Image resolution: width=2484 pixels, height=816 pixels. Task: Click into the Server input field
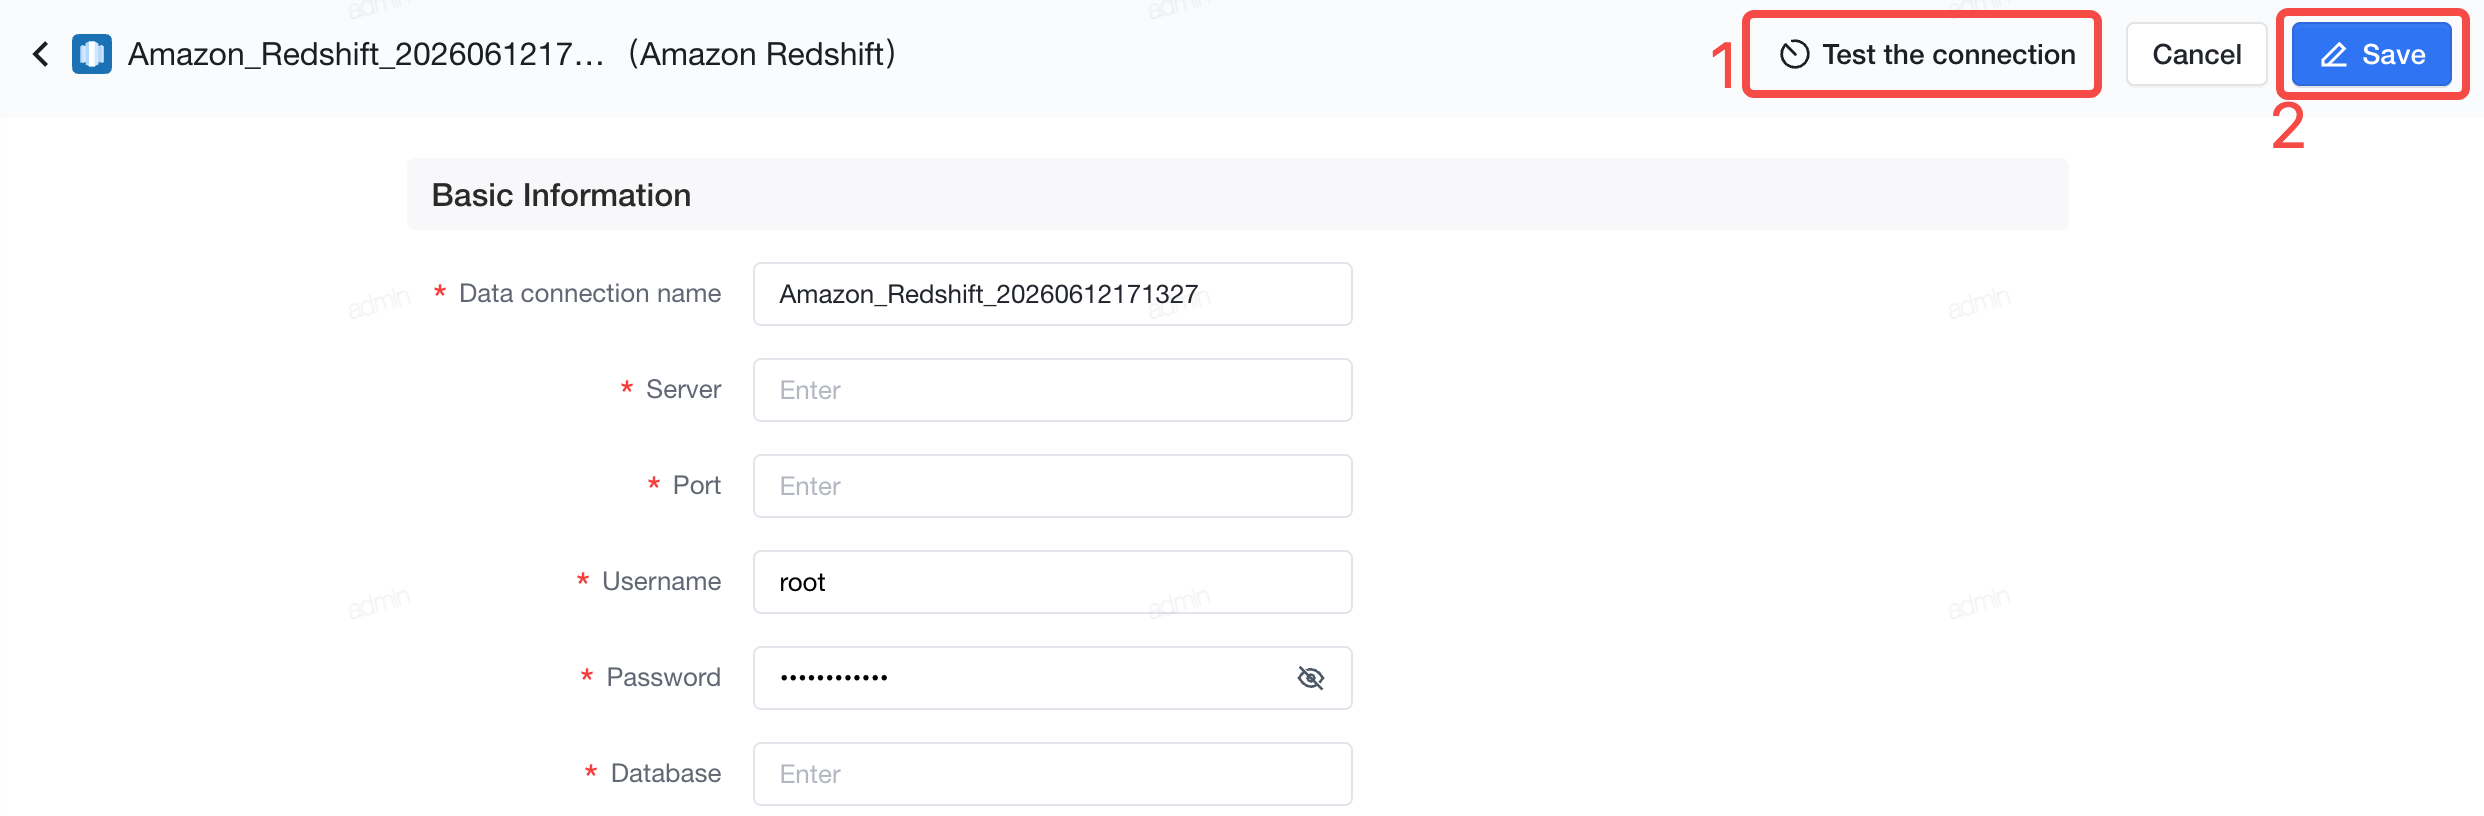(1052, 390)
